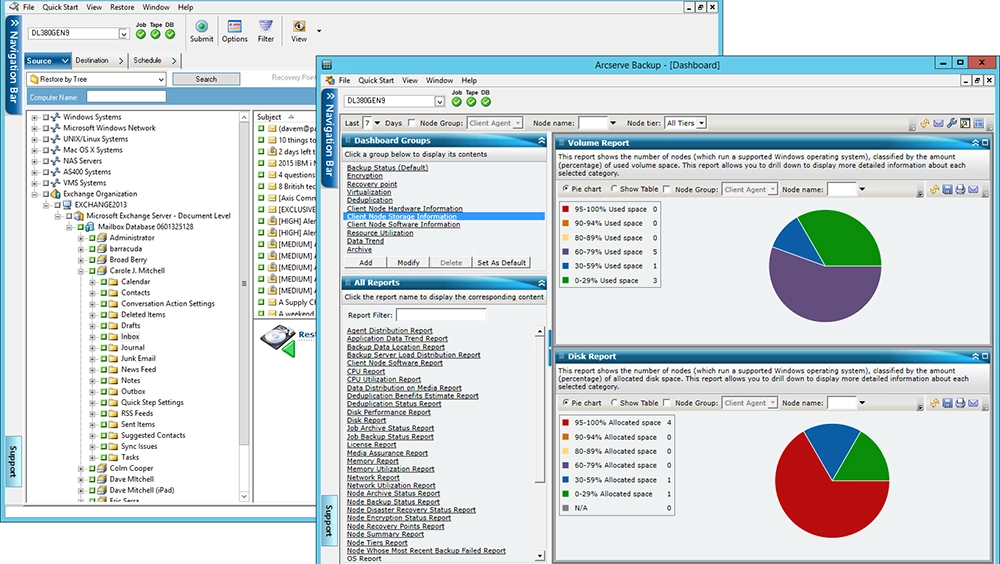1000x564 pixels.
Task: Open the Options toolbar icon
Action: tap(234, 27)
